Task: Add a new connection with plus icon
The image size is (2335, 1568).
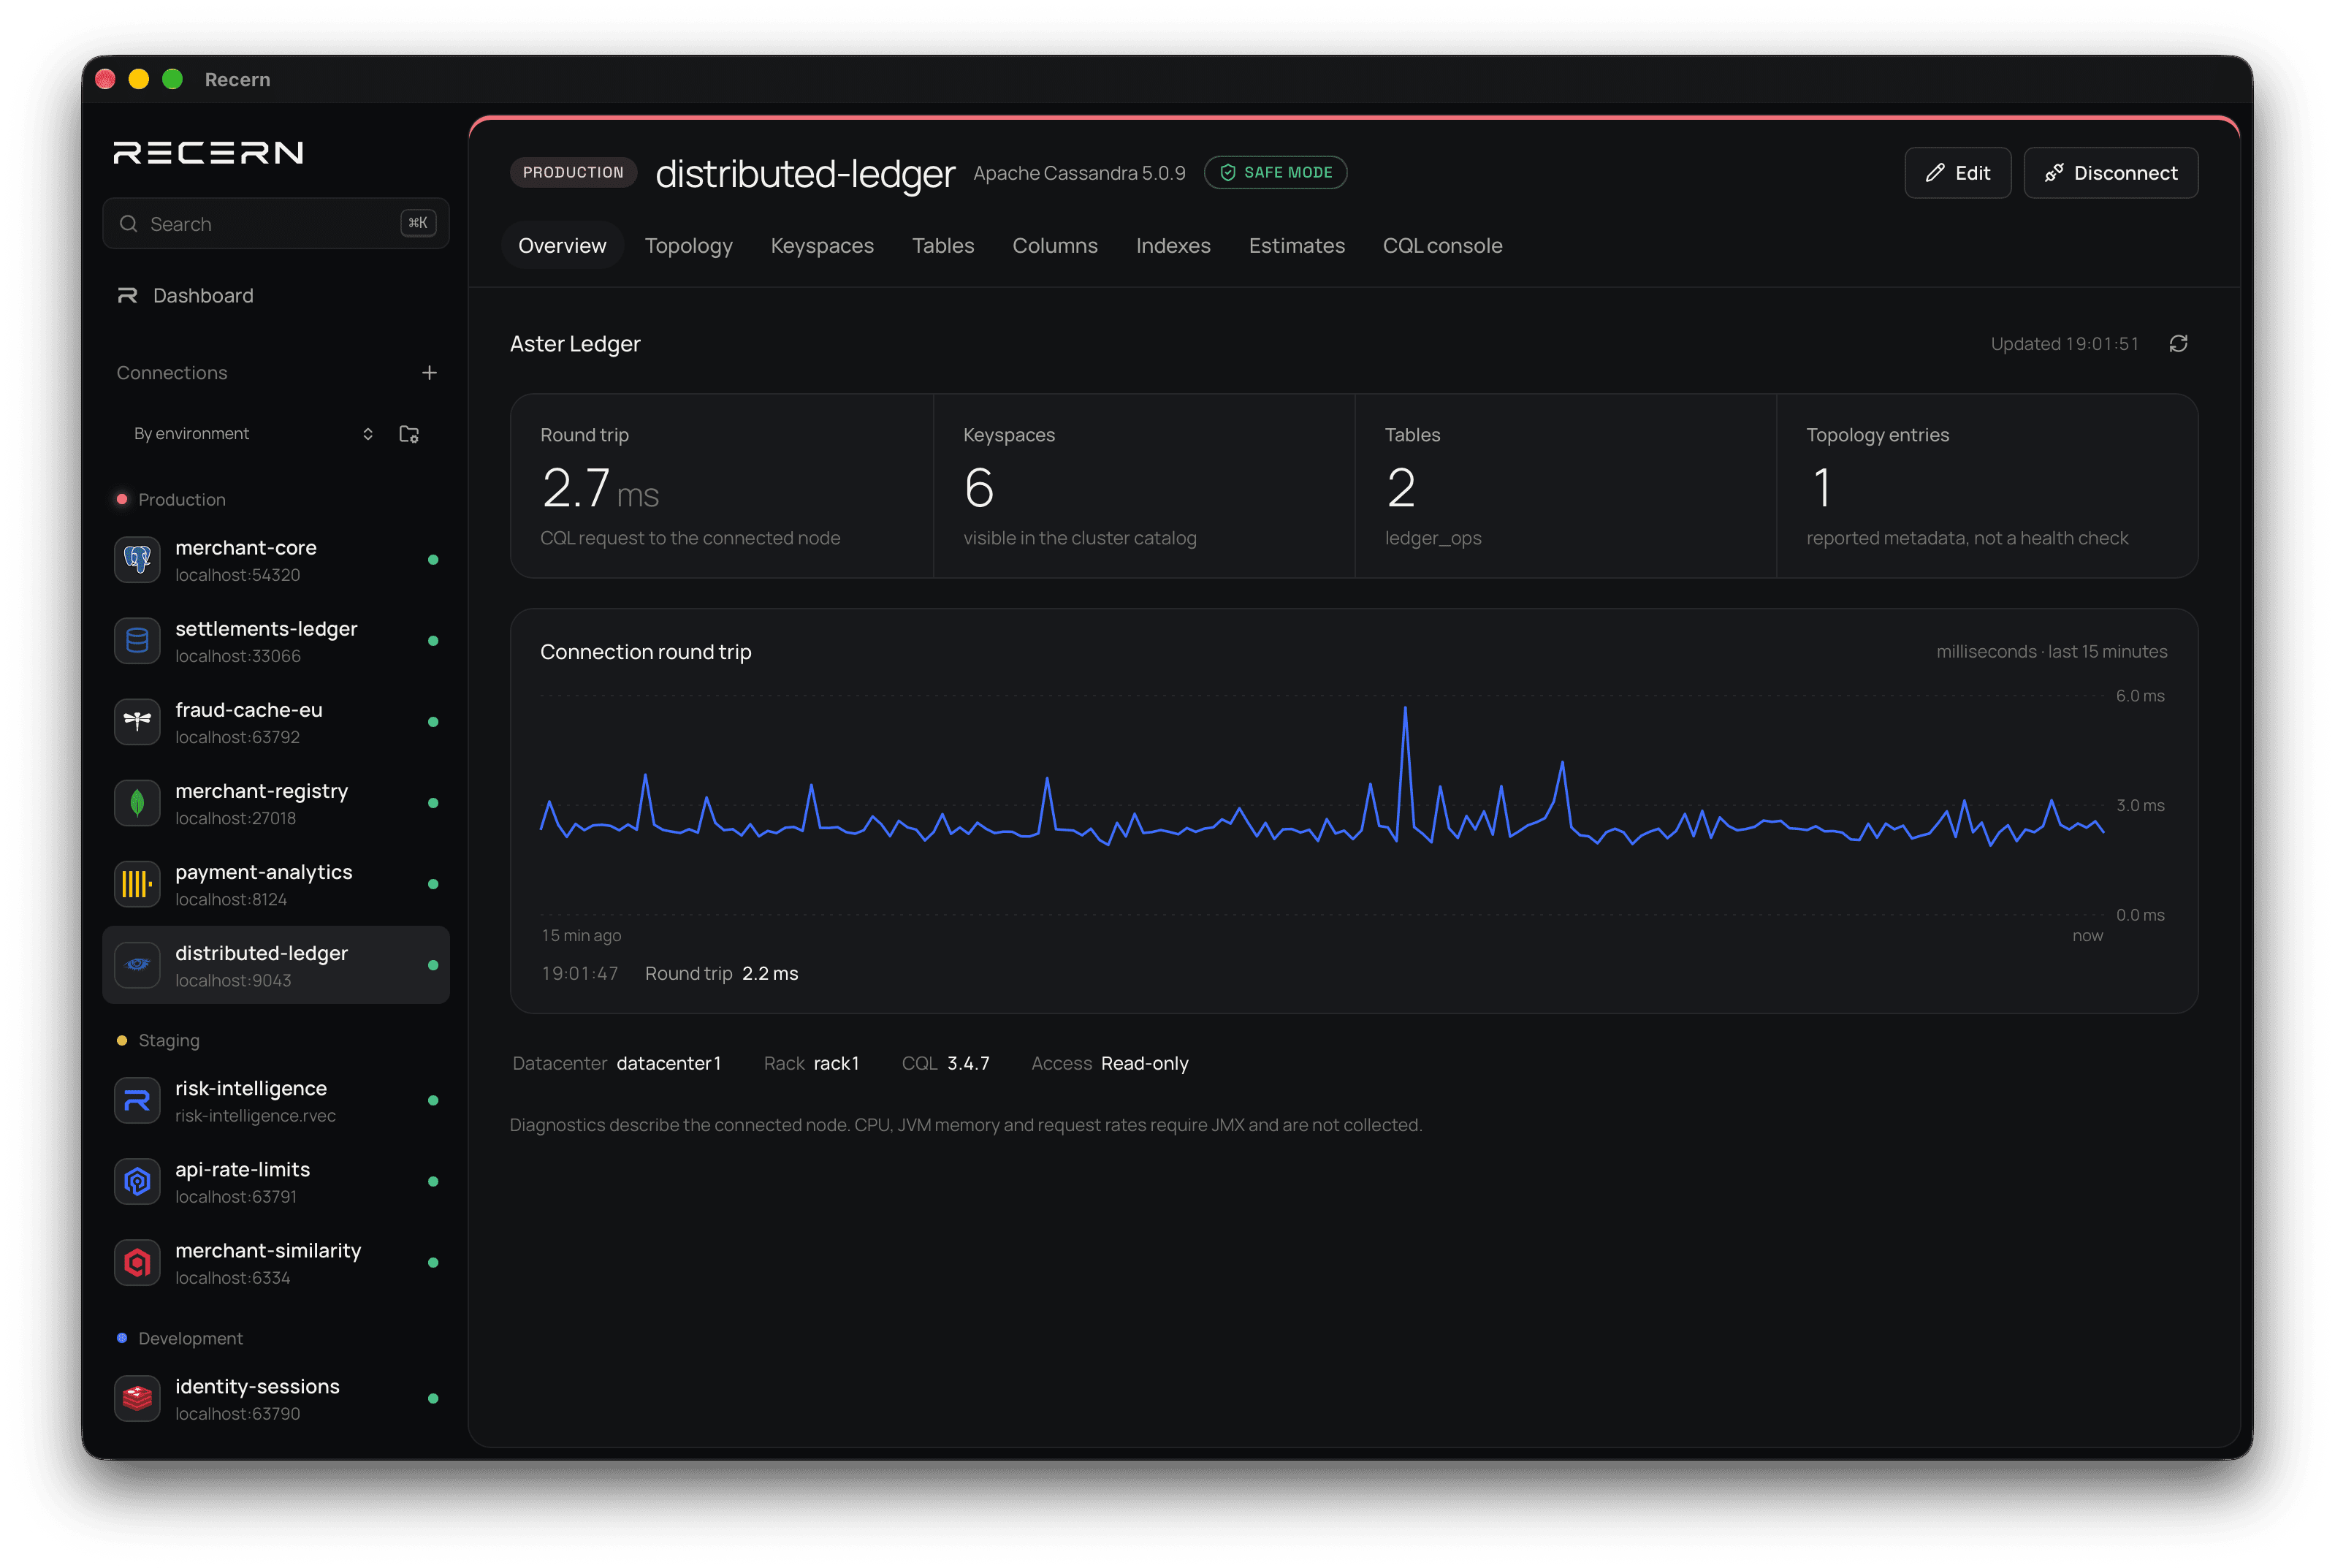Action: 429,373
